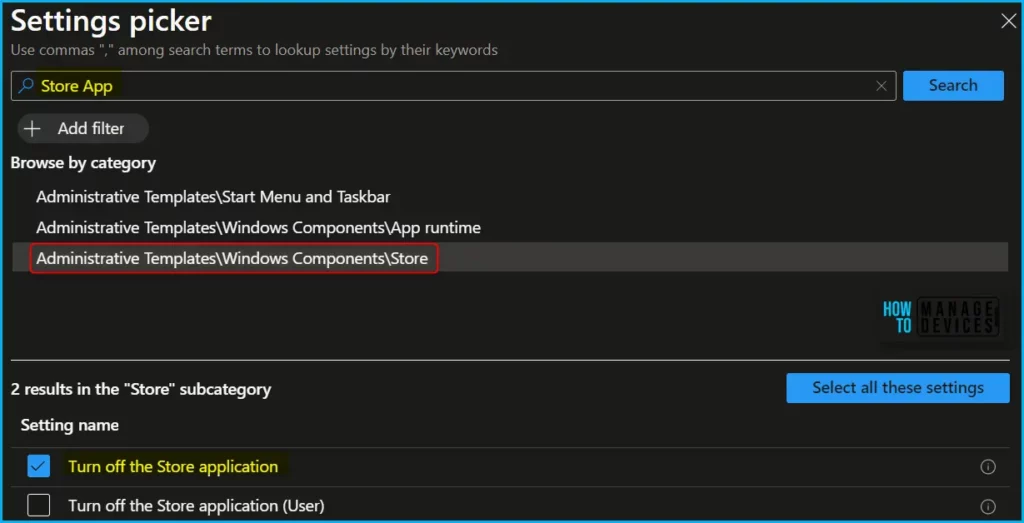Click the 2 results in Store subcategory text
This screenshot has height=523, width=1024.
(140, 390)
